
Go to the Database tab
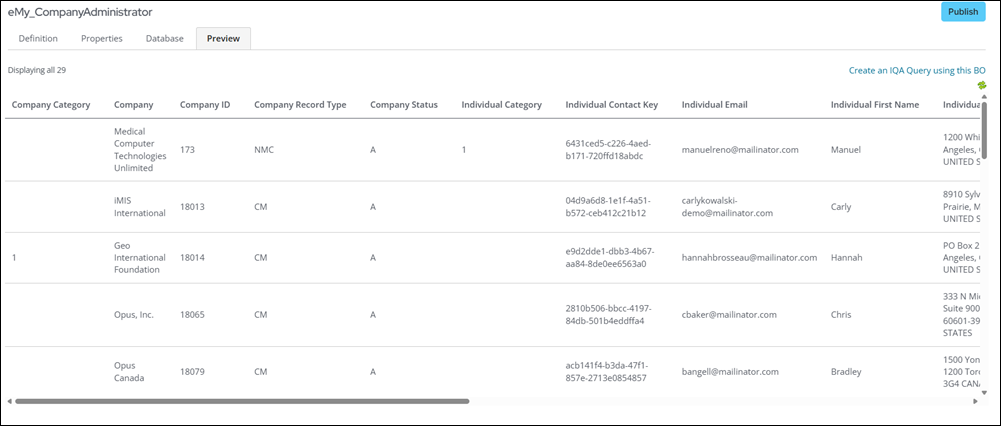(x=164, y=39)
